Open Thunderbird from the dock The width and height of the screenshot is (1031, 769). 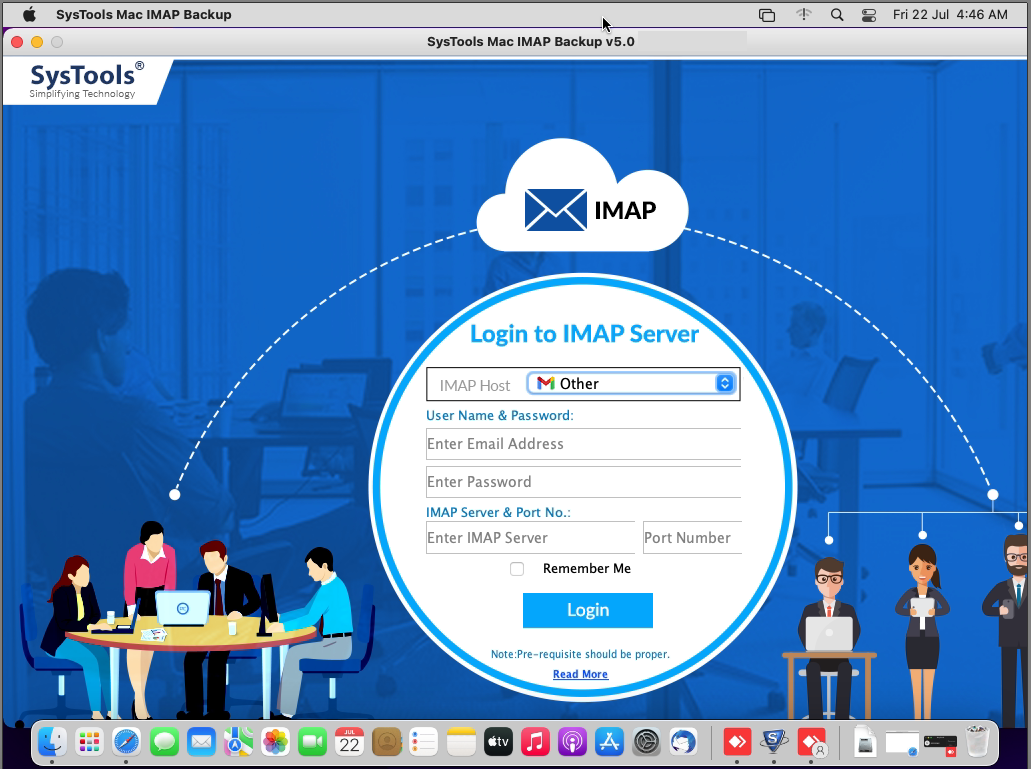[x=684, y=743]
